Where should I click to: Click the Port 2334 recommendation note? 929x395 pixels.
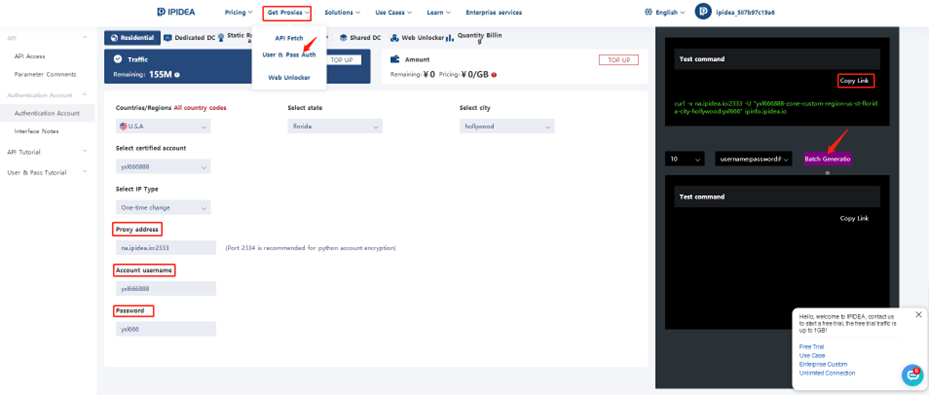point(310,248)
